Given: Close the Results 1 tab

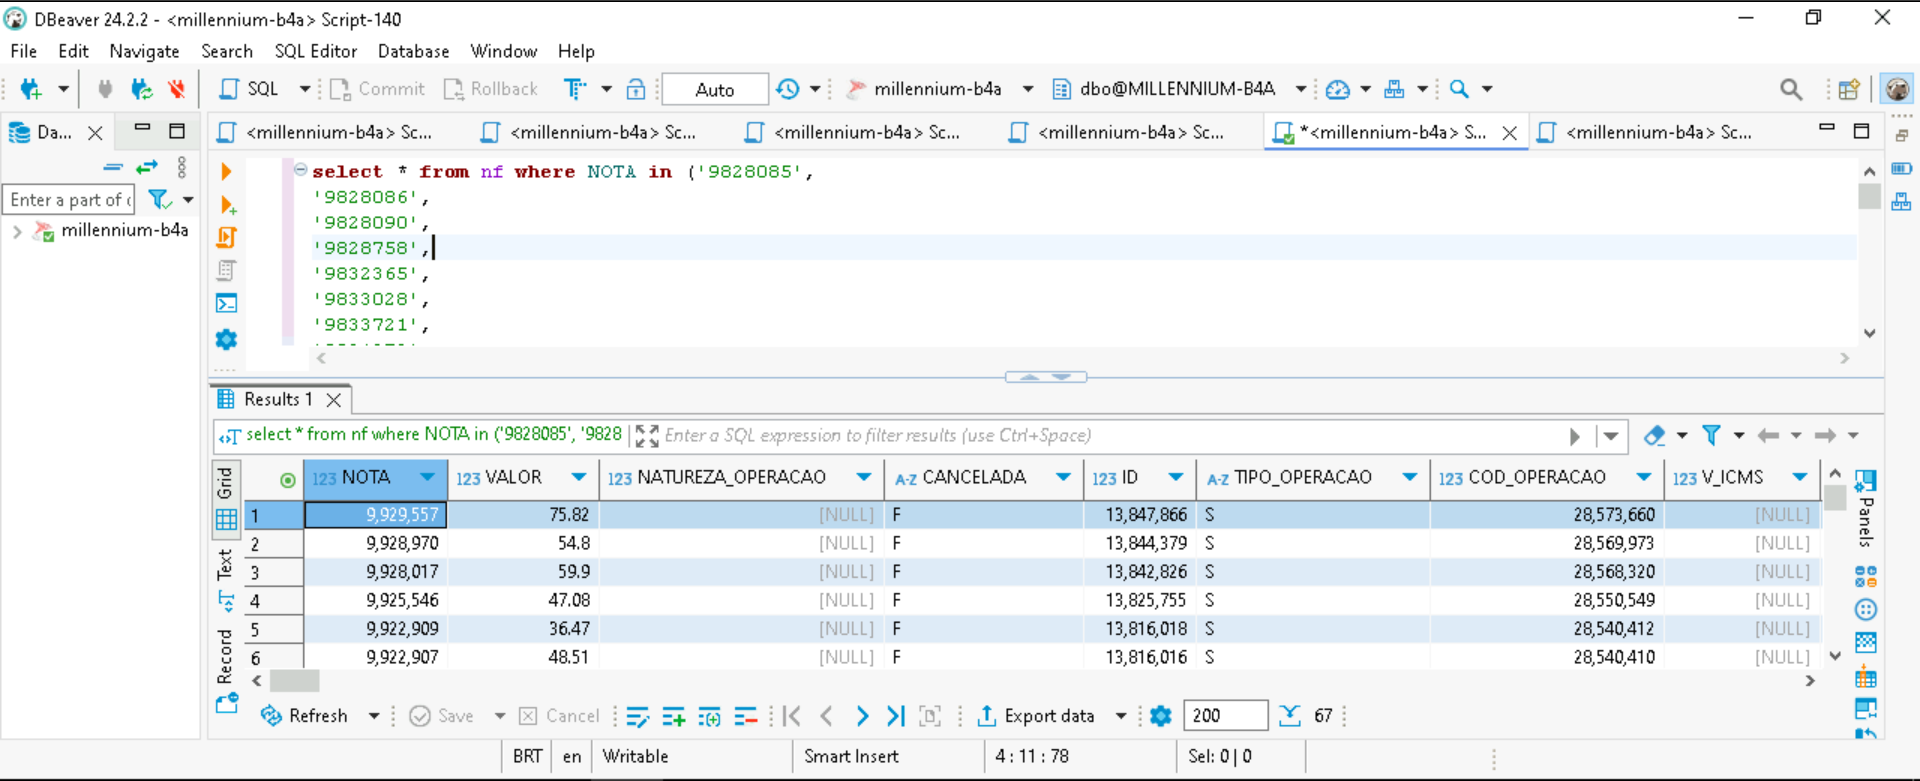Looking at the screenshot, I should click(334, 400).
